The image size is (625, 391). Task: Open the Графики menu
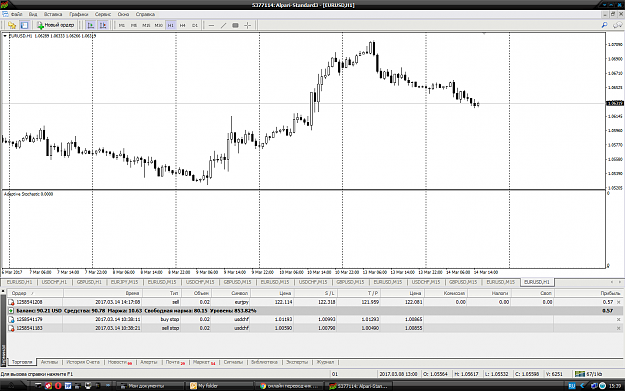coord(79,14)
